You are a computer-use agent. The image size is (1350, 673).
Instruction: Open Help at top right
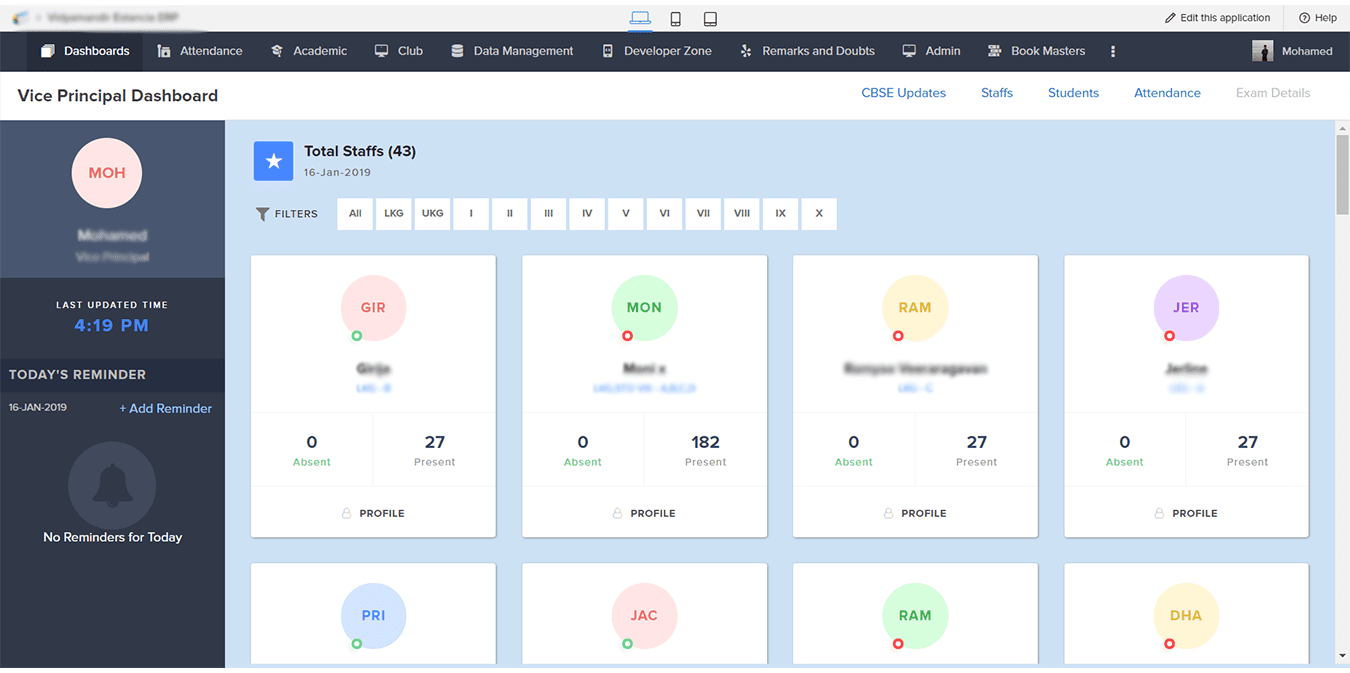[1318, 18]
